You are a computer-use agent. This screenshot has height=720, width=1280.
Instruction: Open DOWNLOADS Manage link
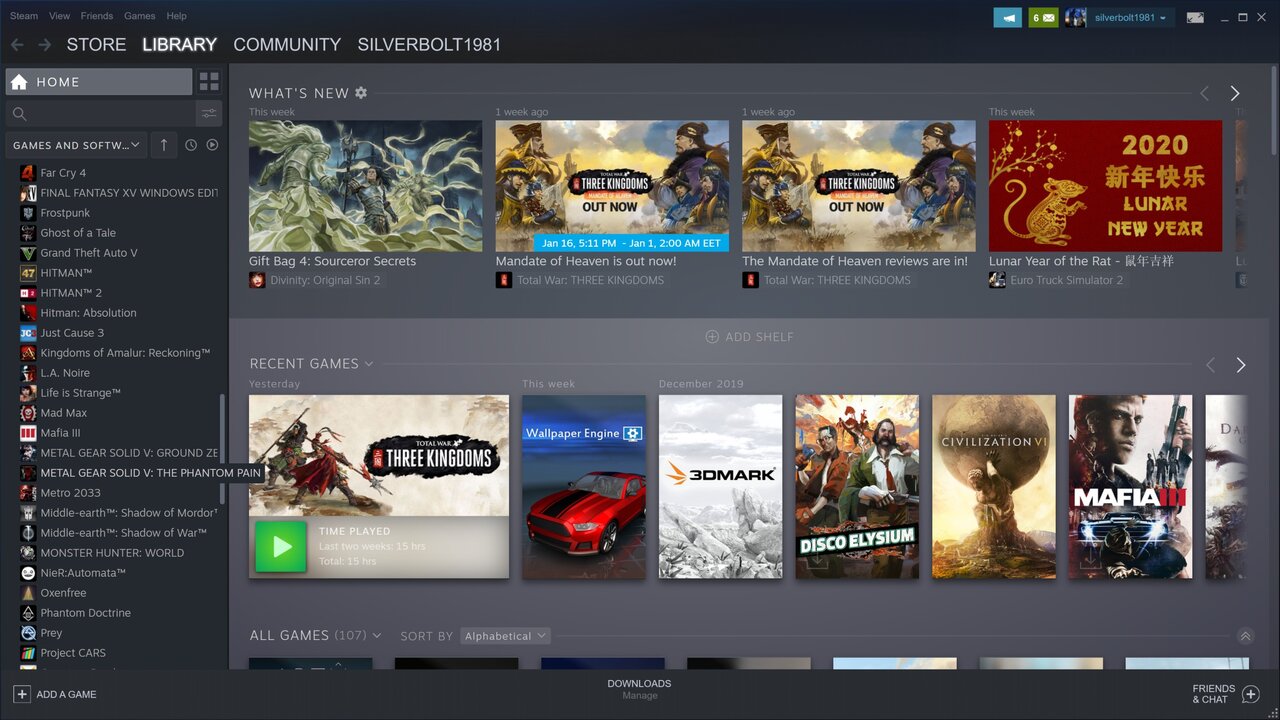pyautogui.click(x=639, y=689)
